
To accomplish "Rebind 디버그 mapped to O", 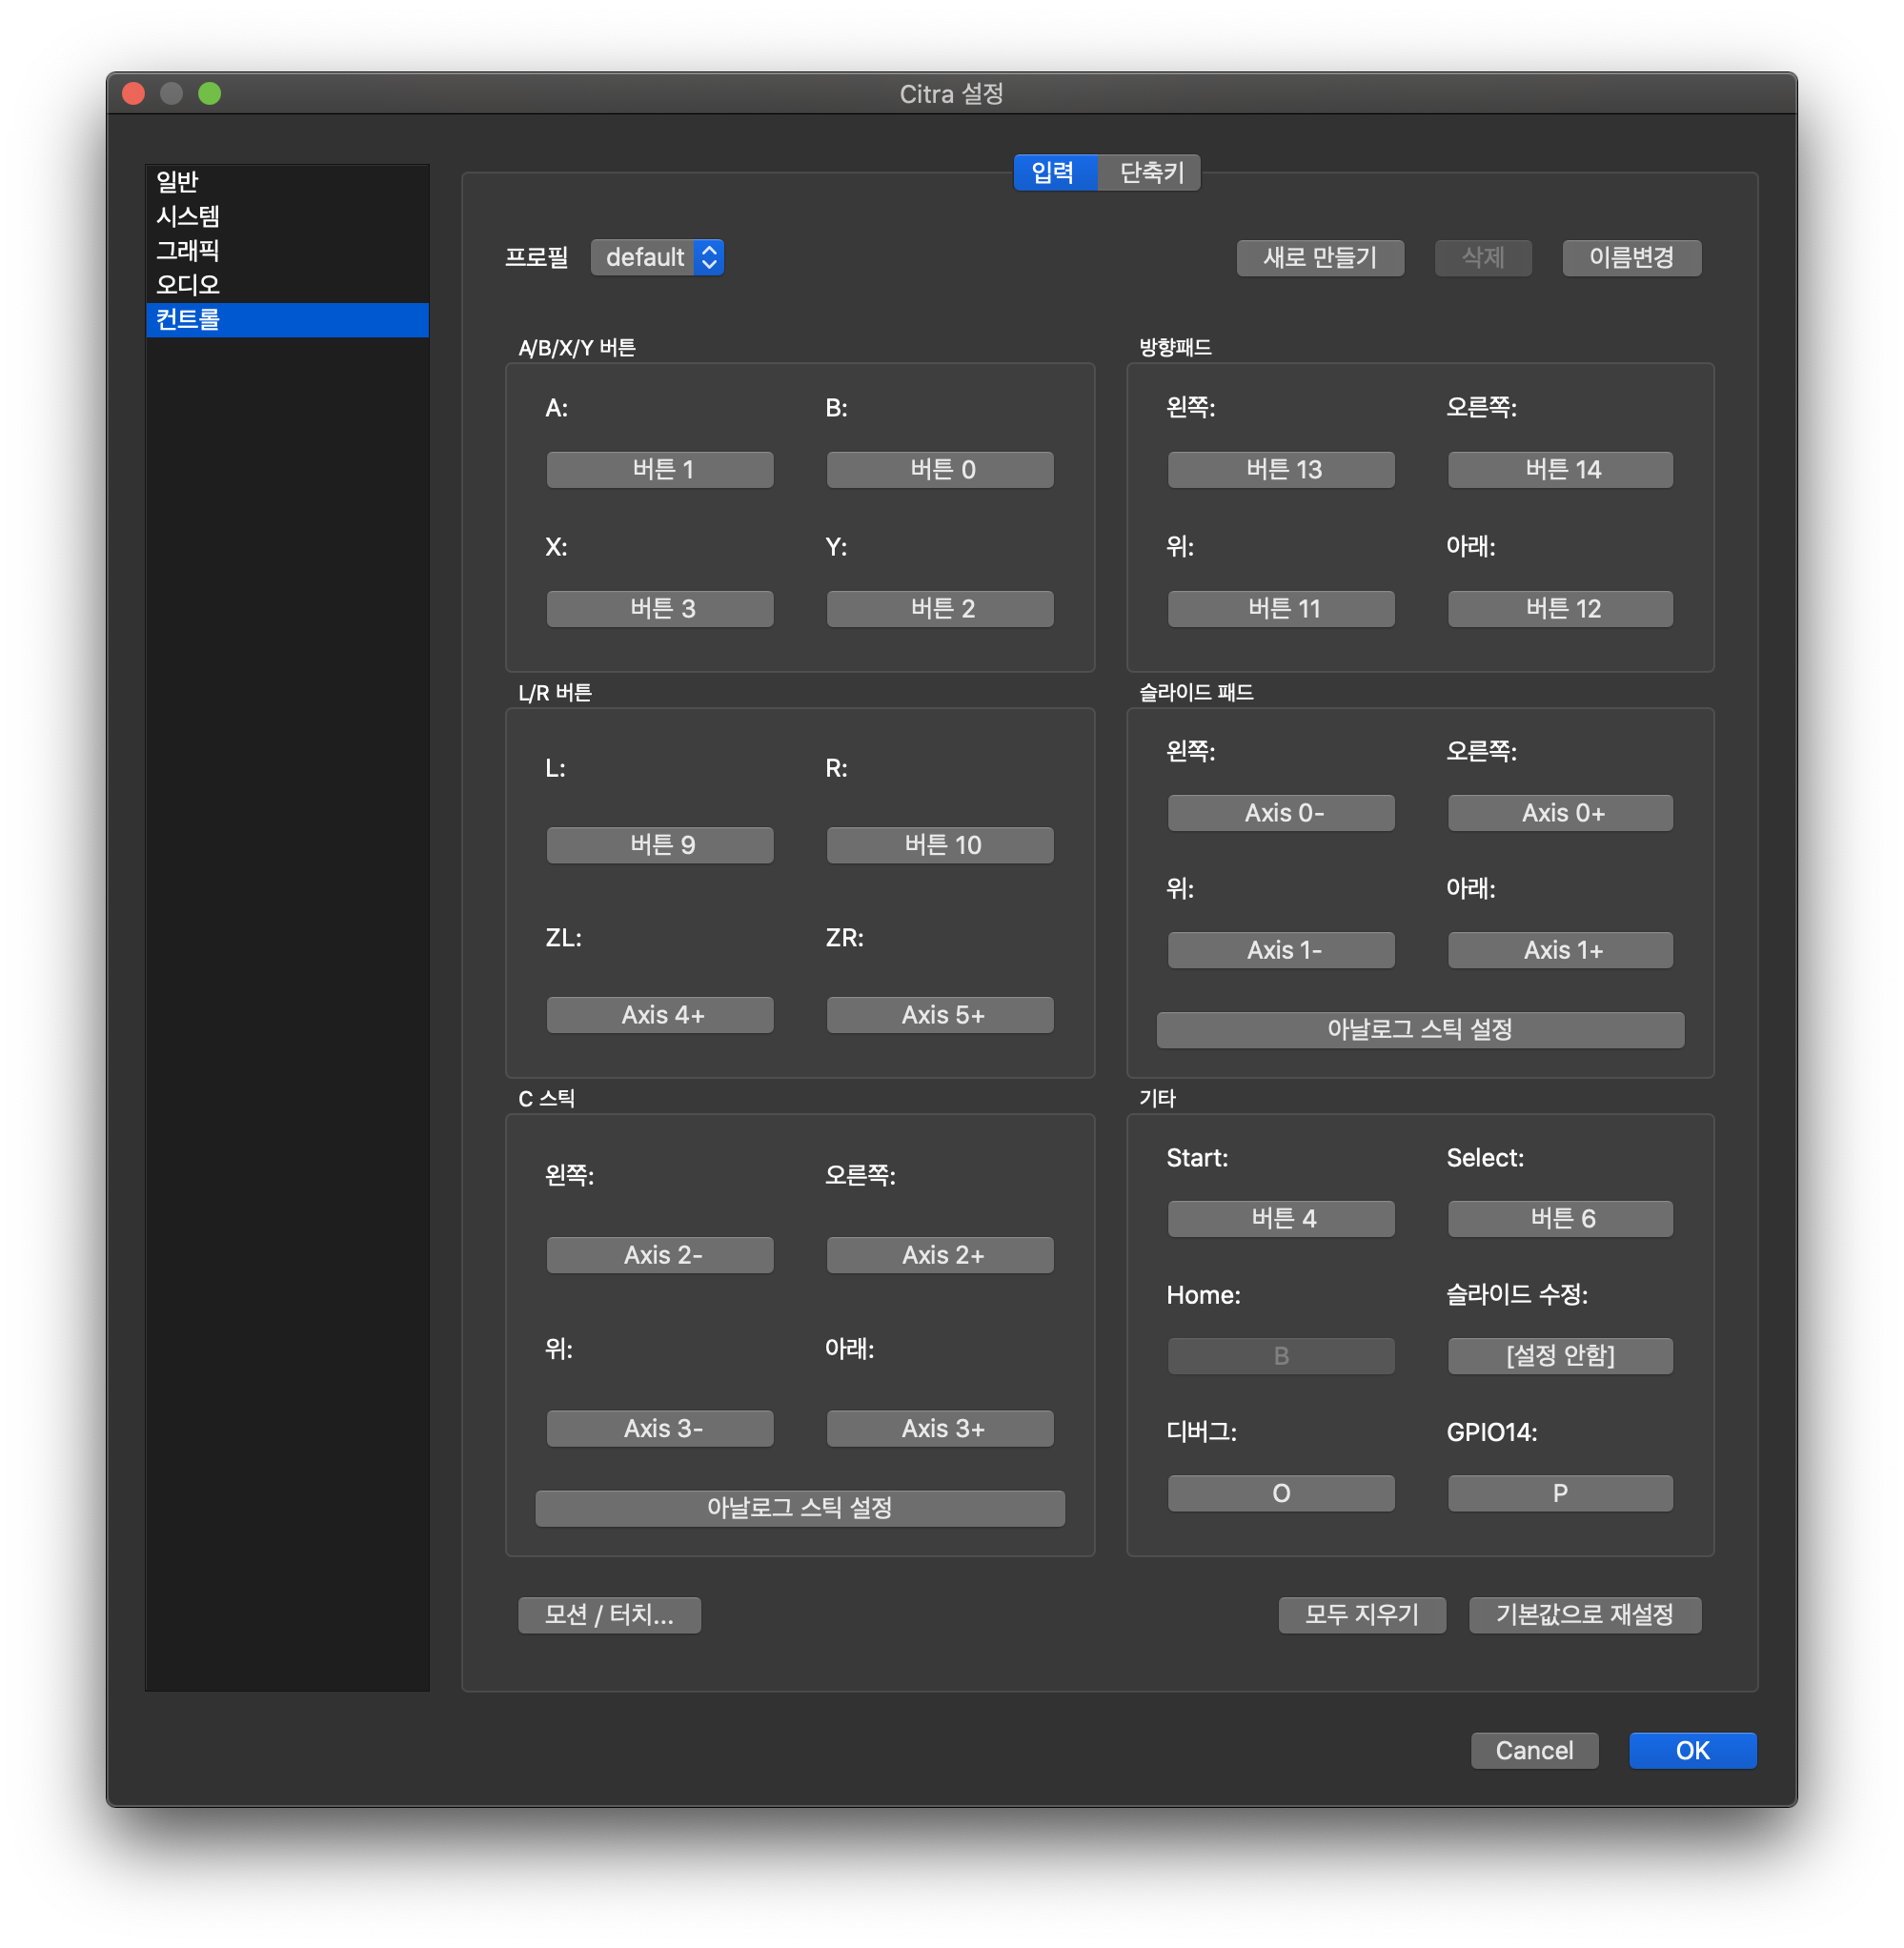I will pyautogui.click(x=1281, y=1493).
